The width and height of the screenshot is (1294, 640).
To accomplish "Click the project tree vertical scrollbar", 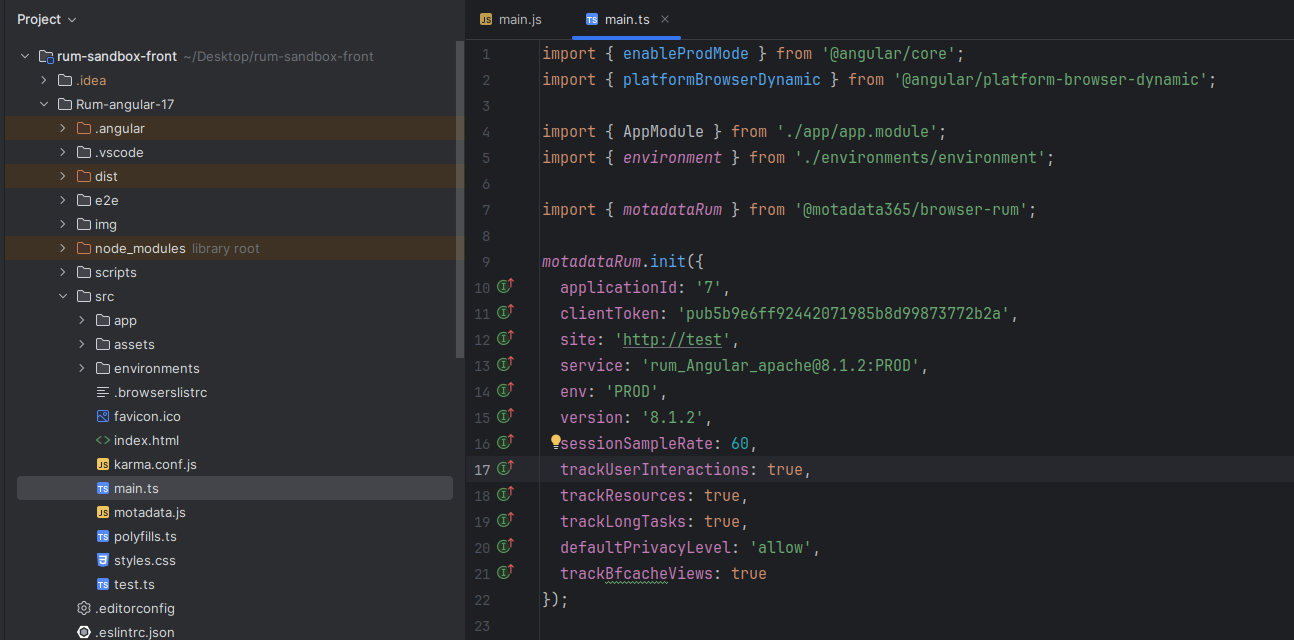I will (460, 200).
